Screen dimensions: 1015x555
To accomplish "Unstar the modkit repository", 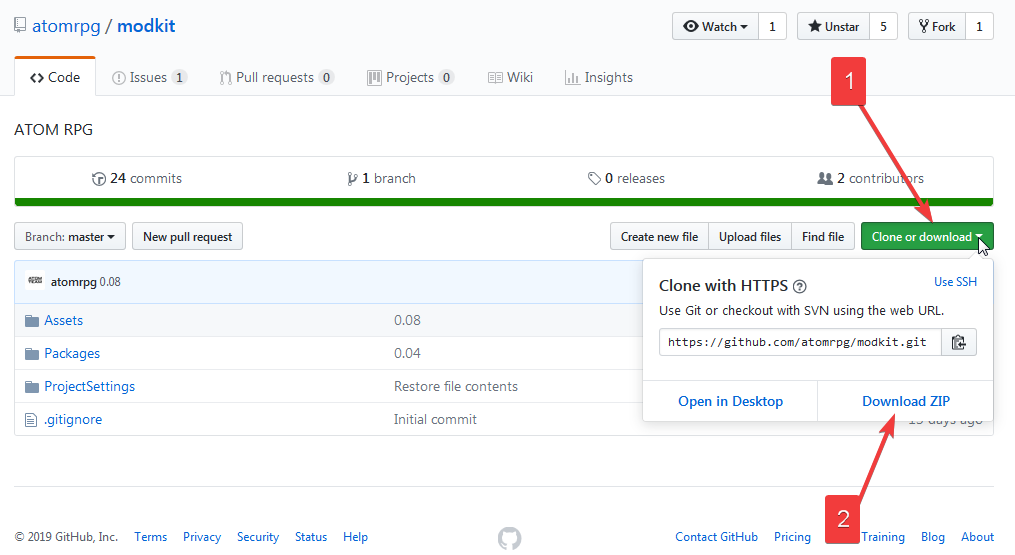I will click(x=833, y=27).
